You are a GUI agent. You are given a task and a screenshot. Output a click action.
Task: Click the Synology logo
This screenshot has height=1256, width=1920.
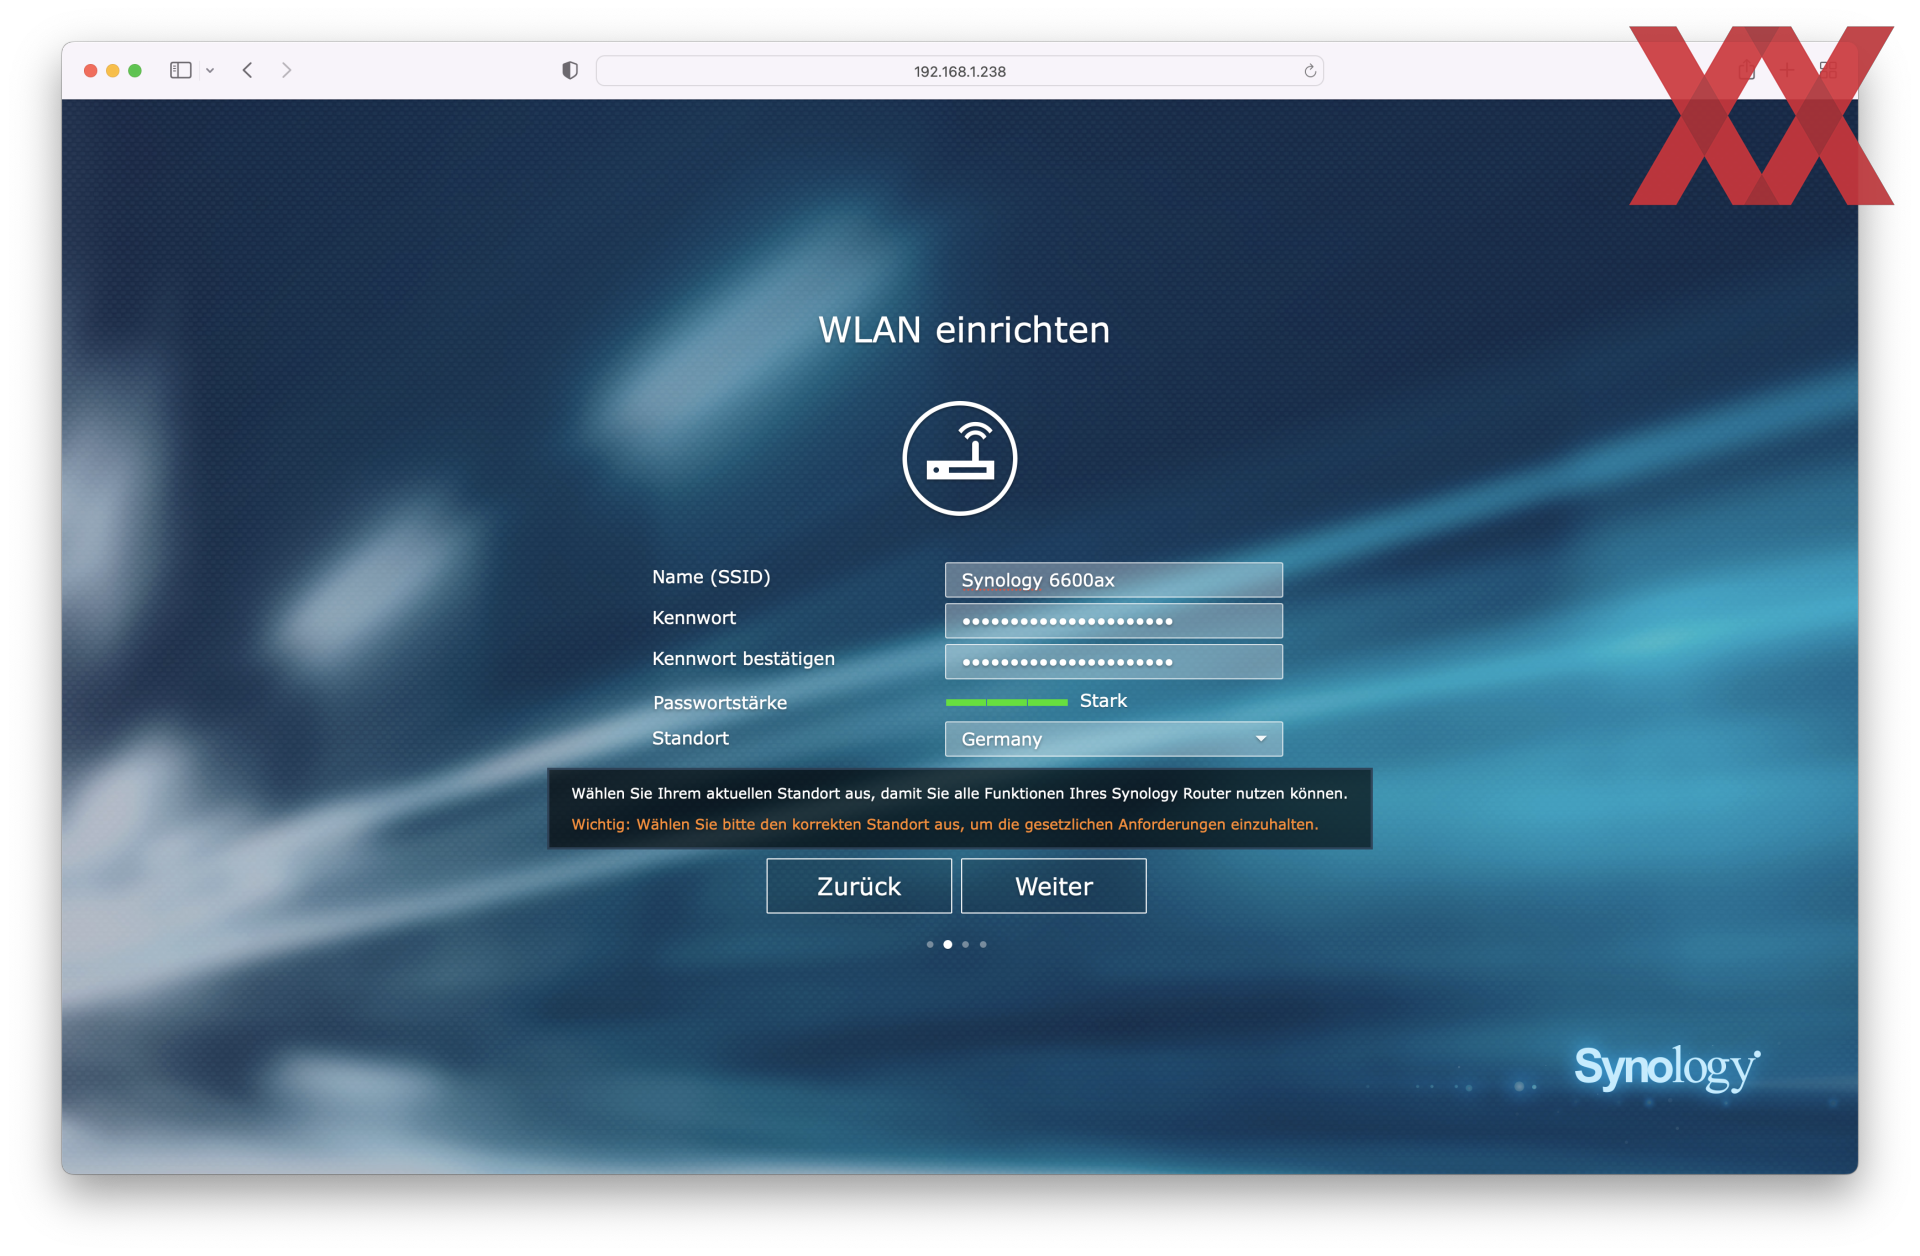(x=1667, y=1068)
